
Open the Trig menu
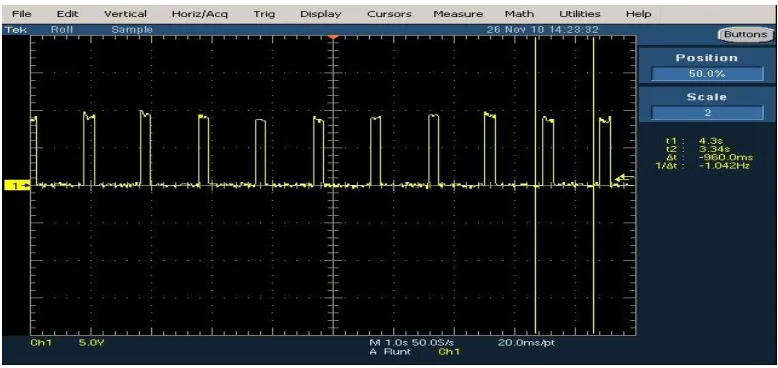pos(264,14)
